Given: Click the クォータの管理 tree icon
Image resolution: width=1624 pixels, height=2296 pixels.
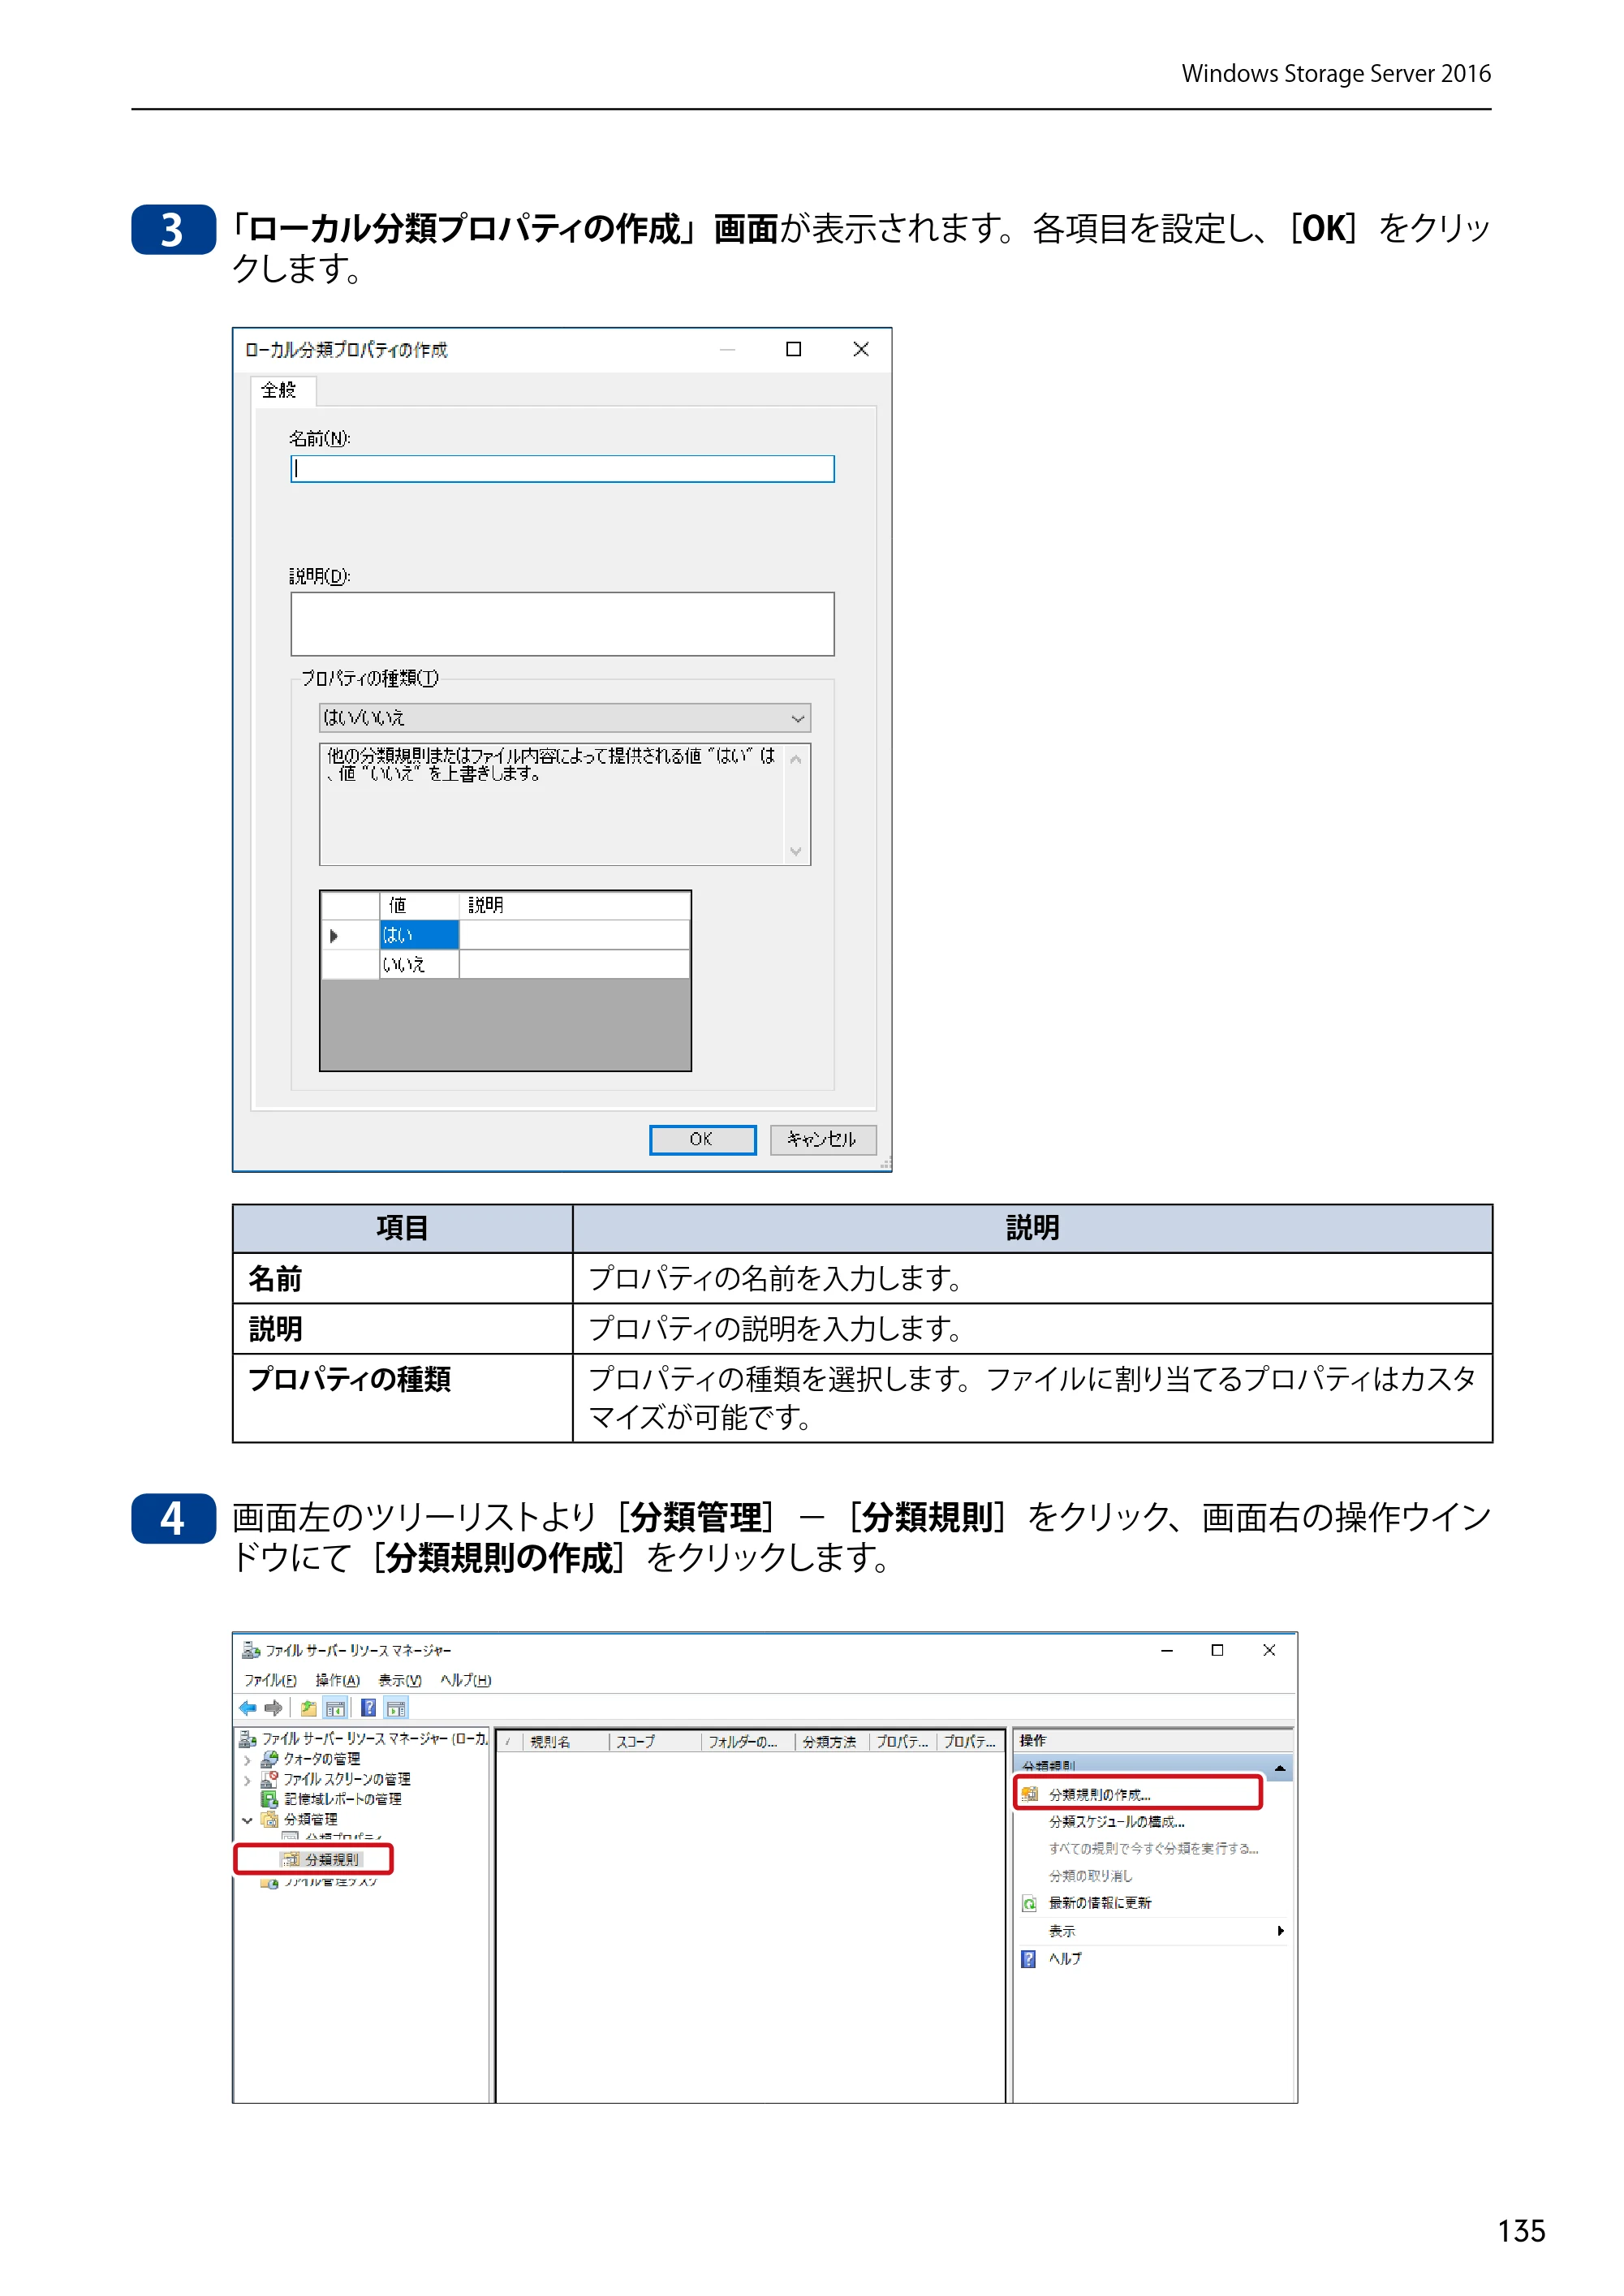Looking at the screenshot, I should [269, 1759].
